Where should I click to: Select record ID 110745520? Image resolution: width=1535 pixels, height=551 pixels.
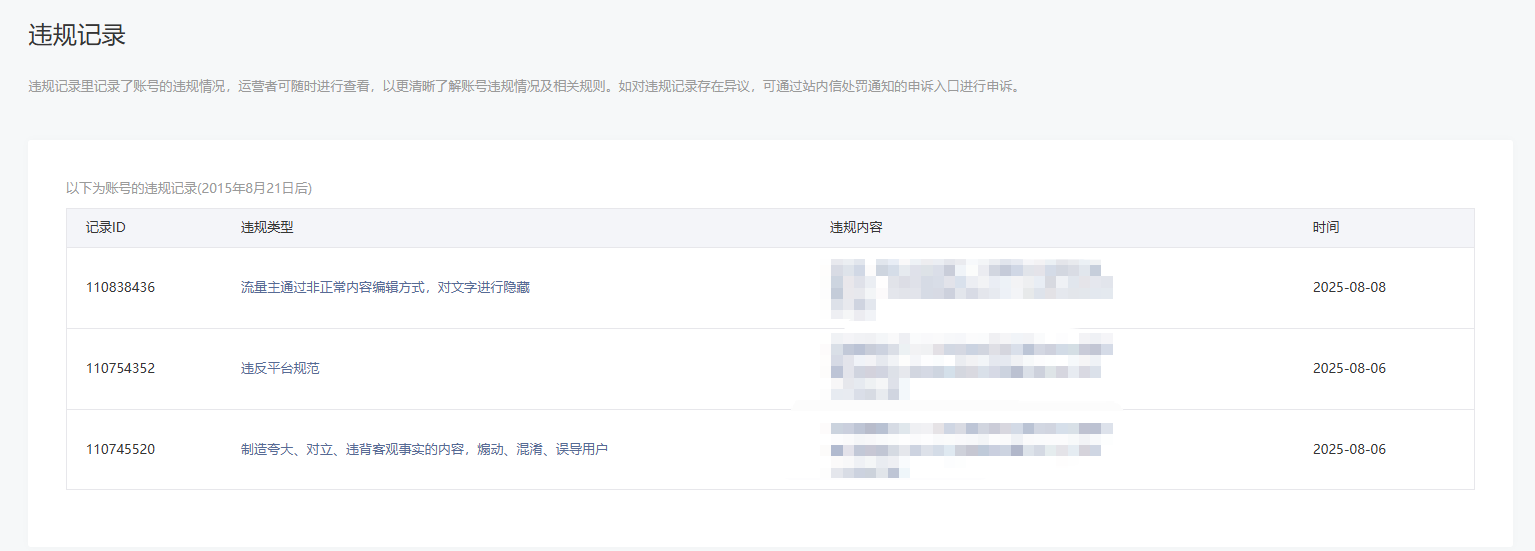(x=121, y=449)
